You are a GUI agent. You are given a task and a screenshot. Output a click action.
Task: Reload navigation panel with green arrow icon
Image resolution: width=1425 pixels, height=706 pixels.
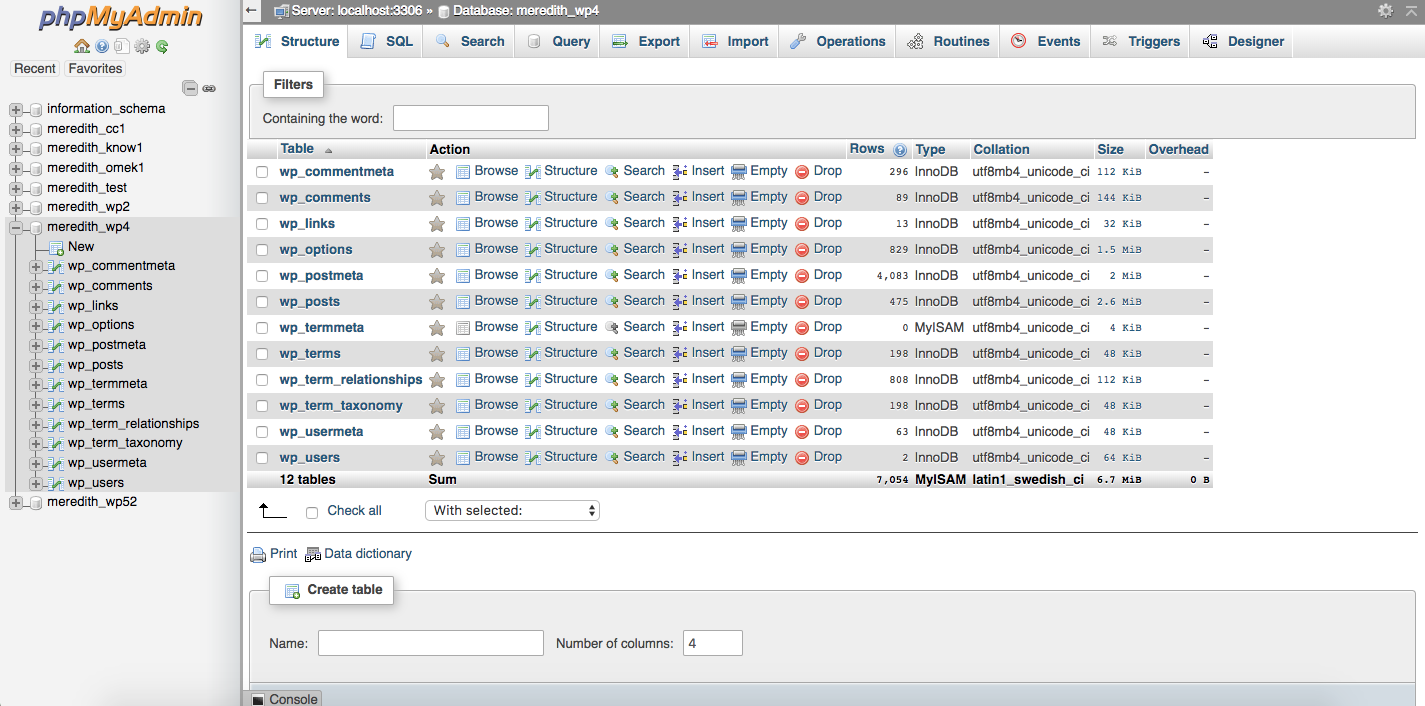(x=162, y=46)
